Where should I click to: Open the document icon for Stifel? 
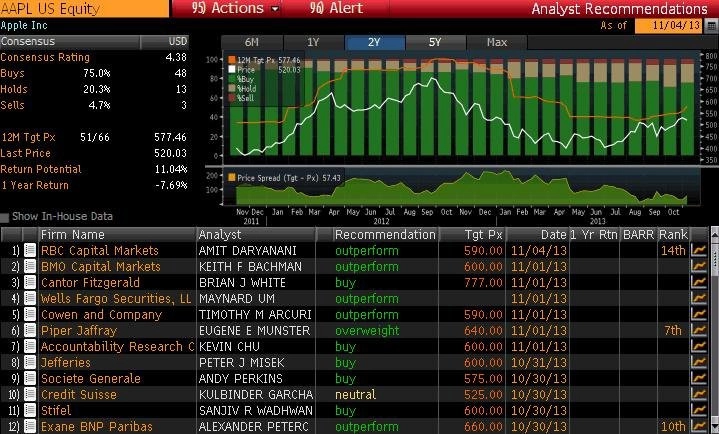30,411
